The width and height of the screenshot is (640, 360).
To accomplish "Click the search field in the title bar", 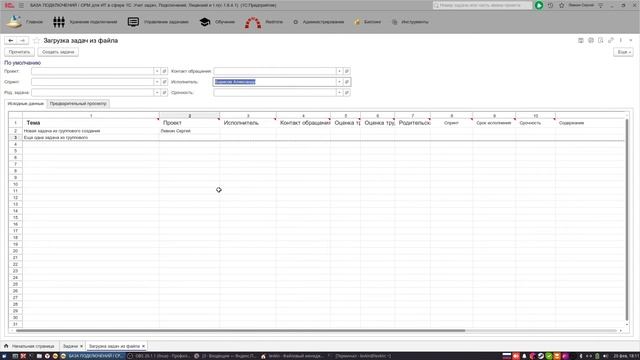I will pos(482,5).
